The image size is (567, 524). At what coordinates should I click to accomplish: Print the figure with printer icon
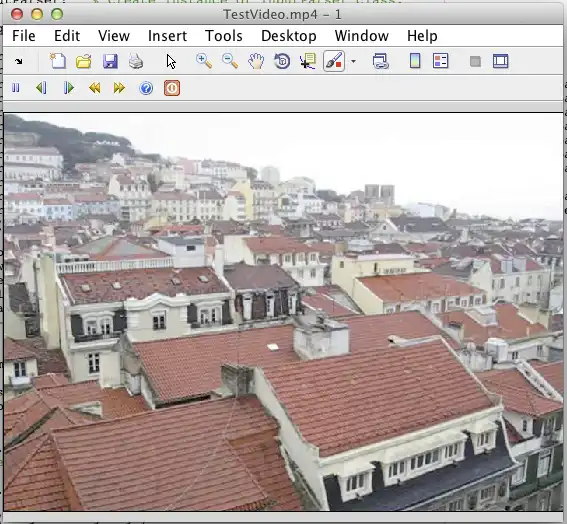tap(136, 61)
